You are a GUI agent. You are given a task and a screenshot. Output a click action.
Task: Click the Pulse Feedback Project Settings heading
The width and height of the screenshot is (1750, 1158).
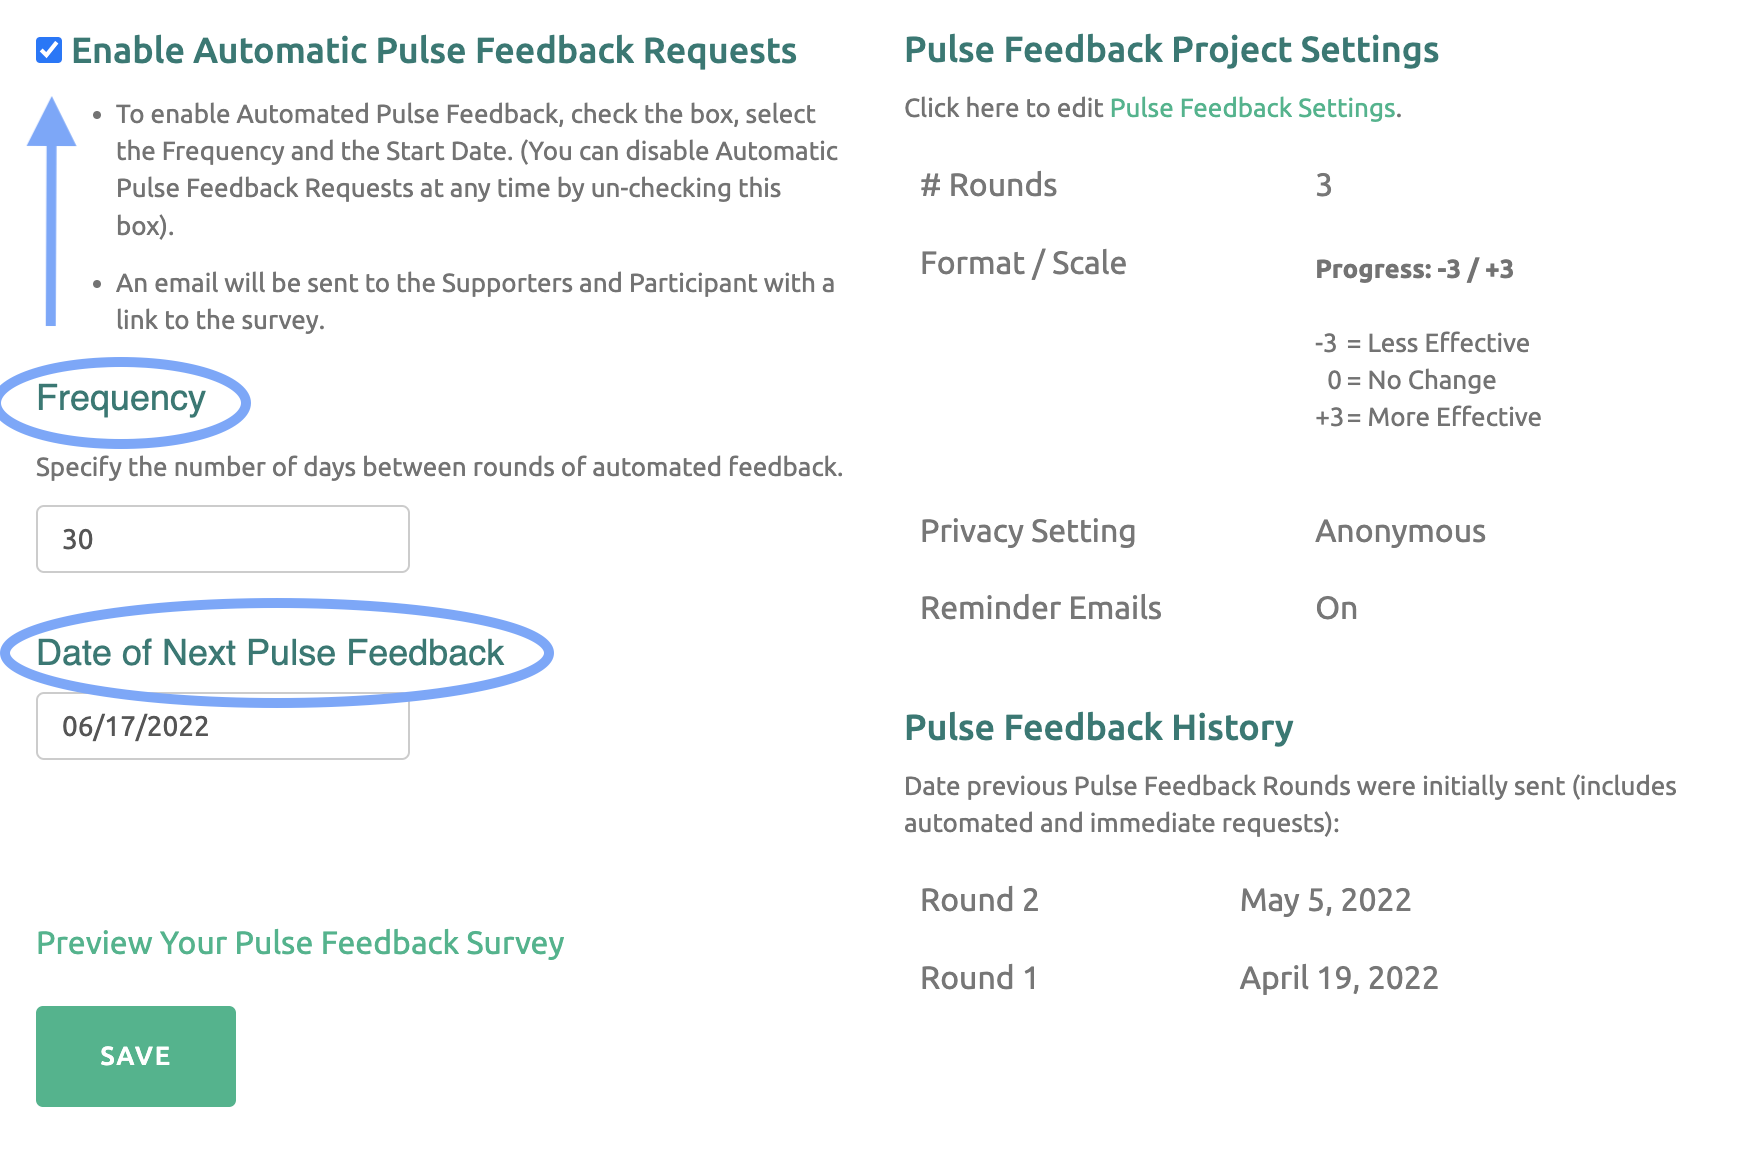tap(1171, 50)
